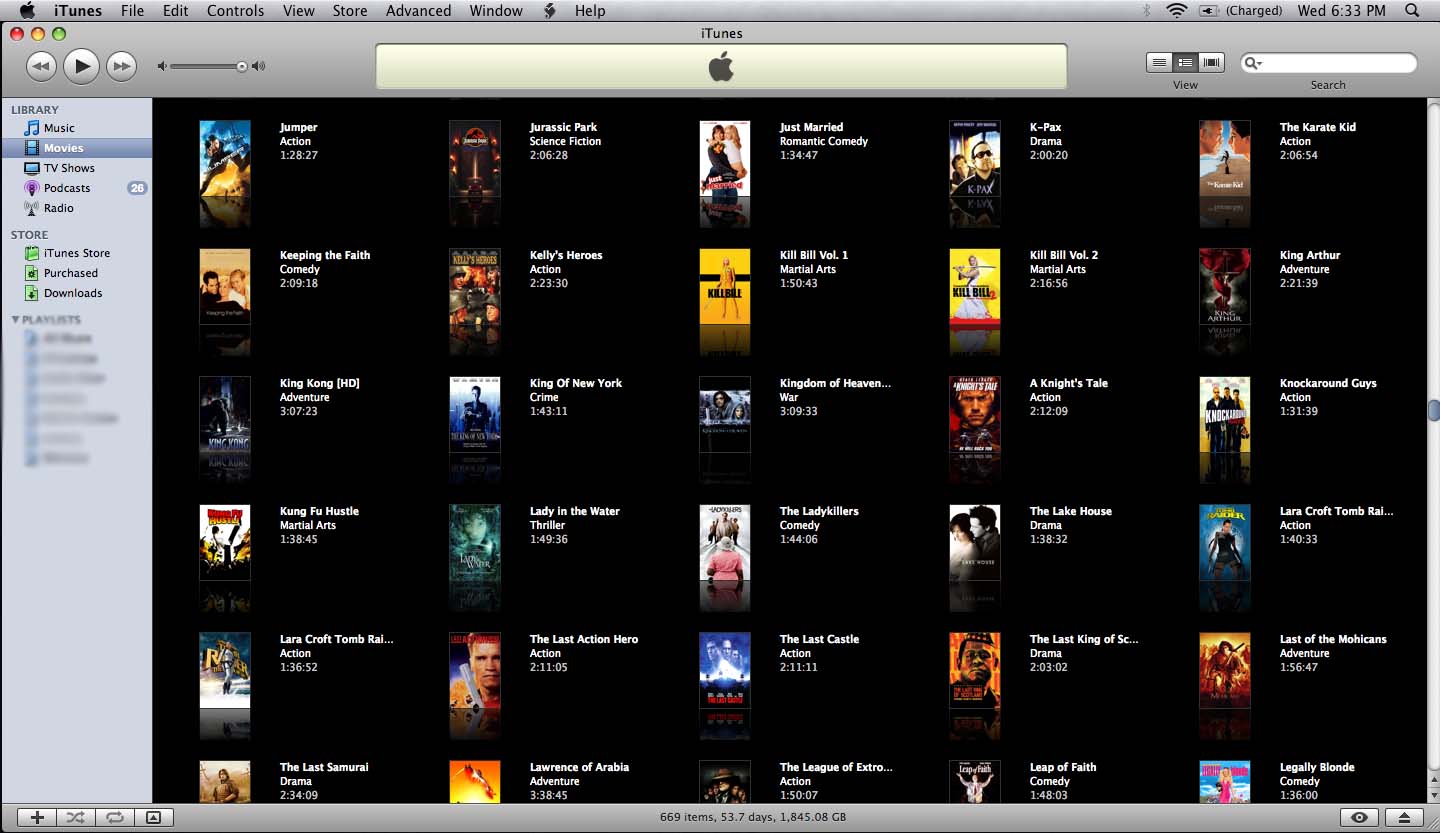Viewport: 1440px width, 833px height.
Task: Select The Karate Kid poster
Action: click(x=1225, y=159)
